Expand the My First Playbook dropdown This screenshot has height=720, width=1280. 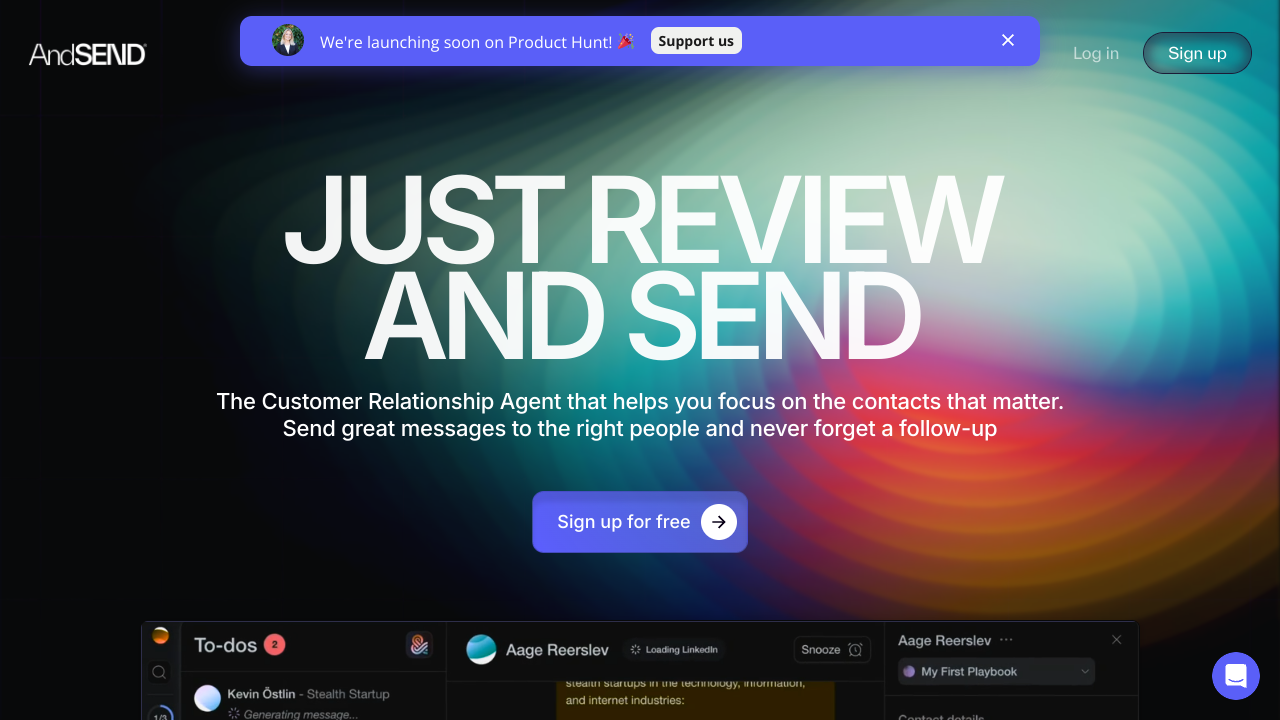tap(996, 672)
